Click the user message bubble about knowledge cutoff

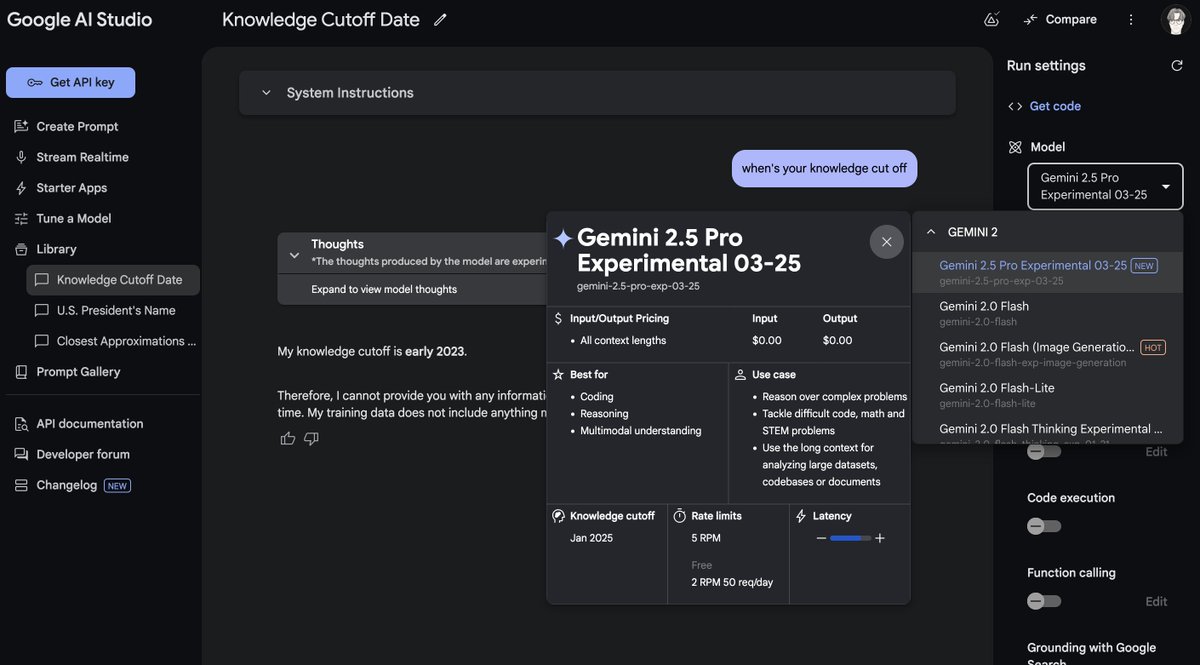point(824,168)
